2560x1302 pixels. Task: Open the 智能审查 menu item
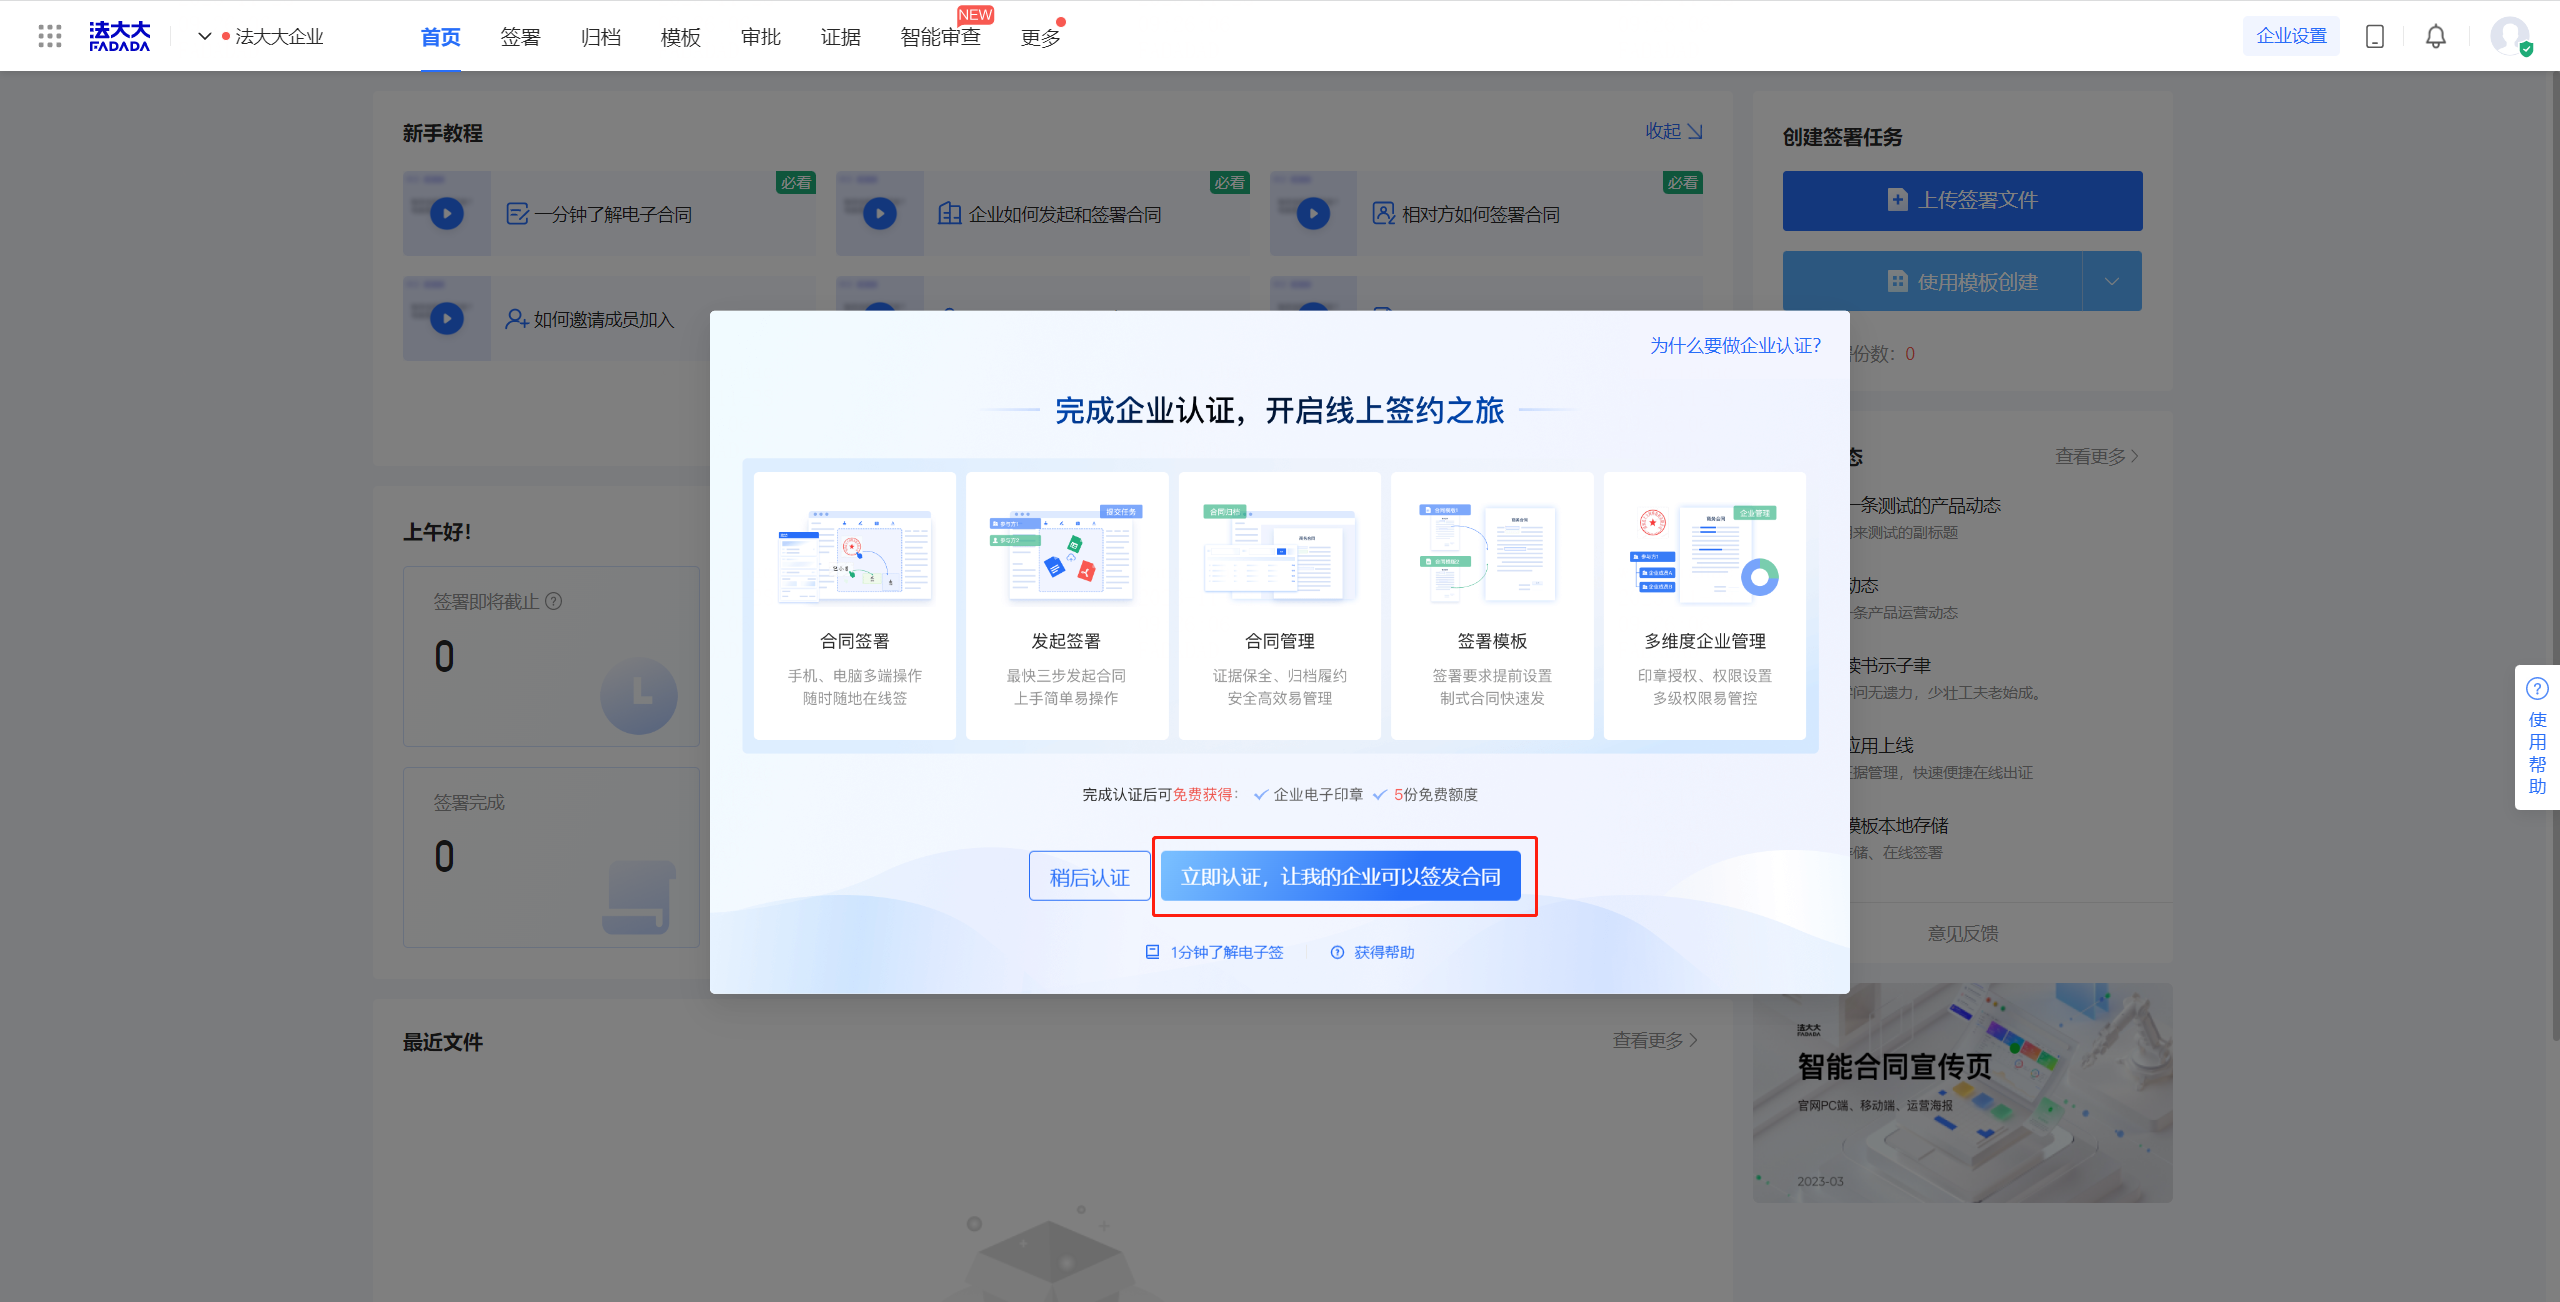pyautogui.click(x=940, y=37)
